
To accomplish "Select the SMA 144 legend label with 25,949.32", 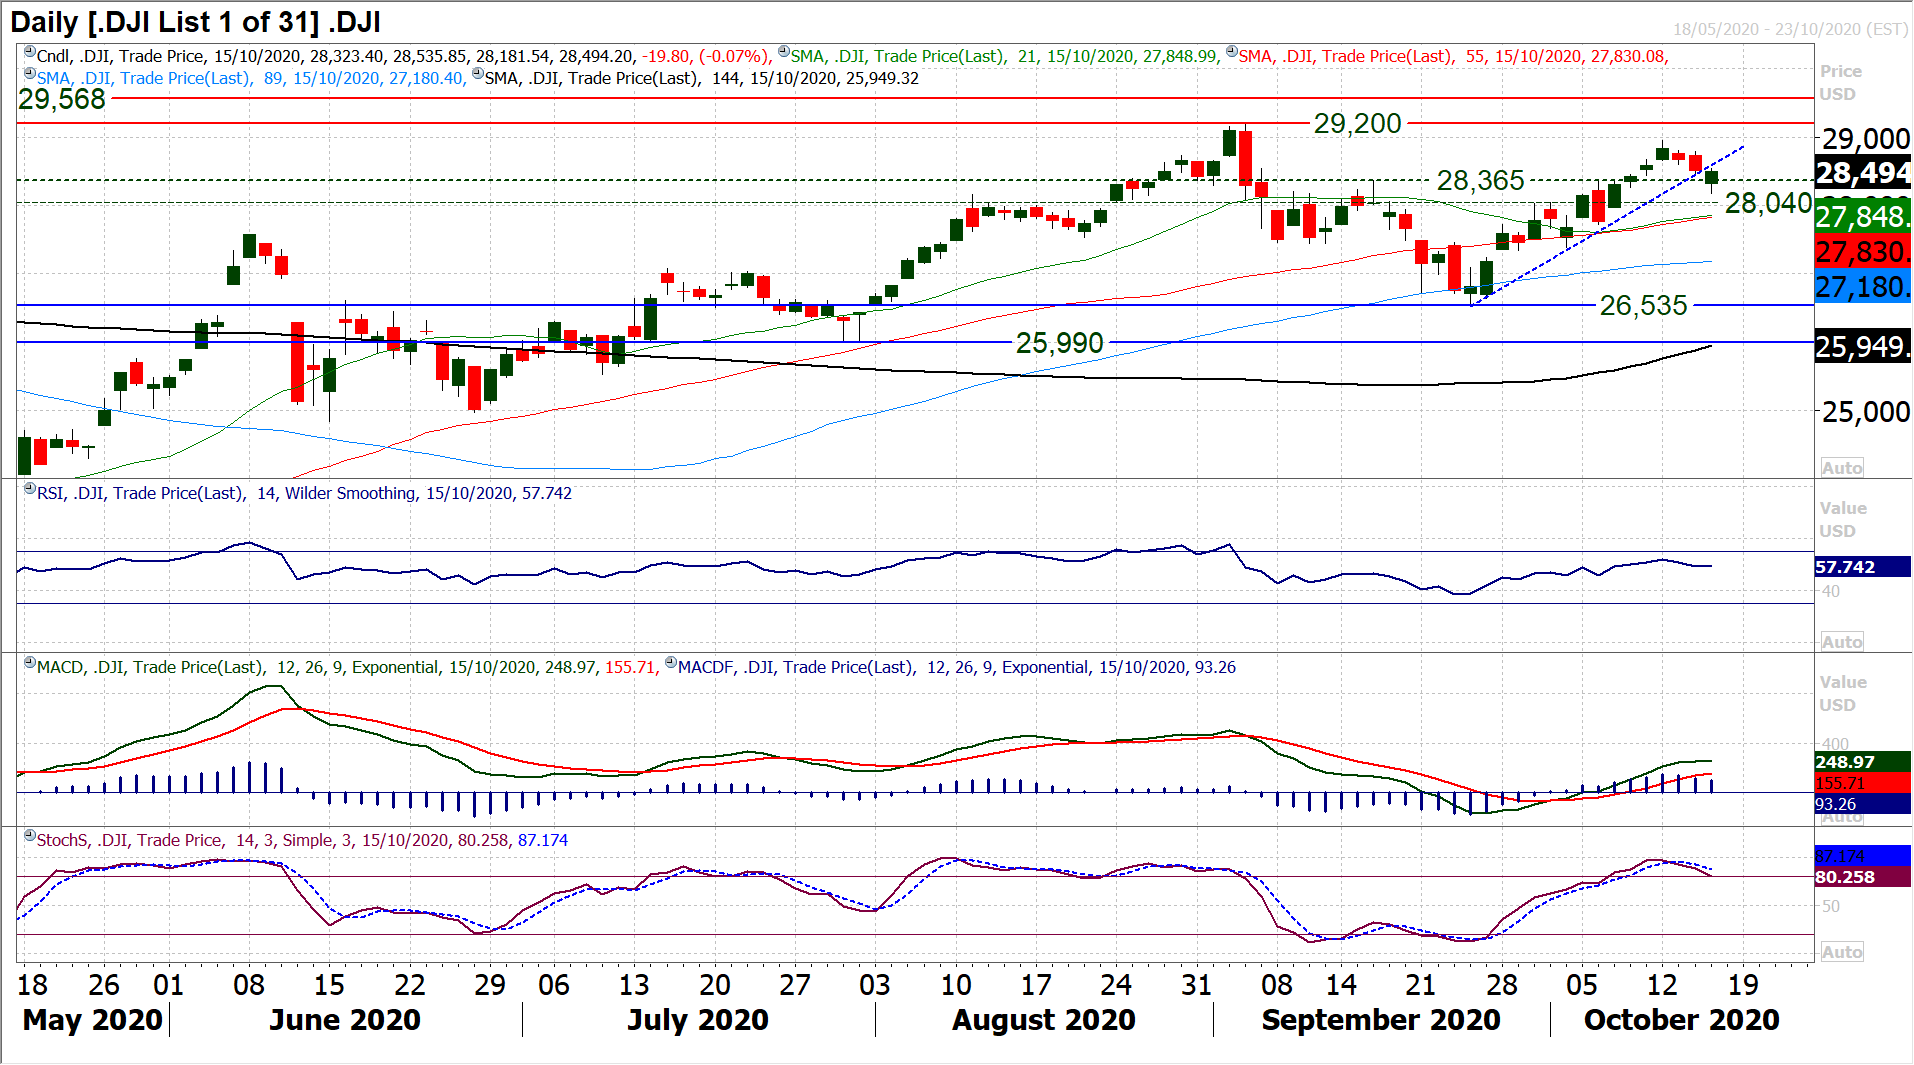I will [x=702, y=78].
